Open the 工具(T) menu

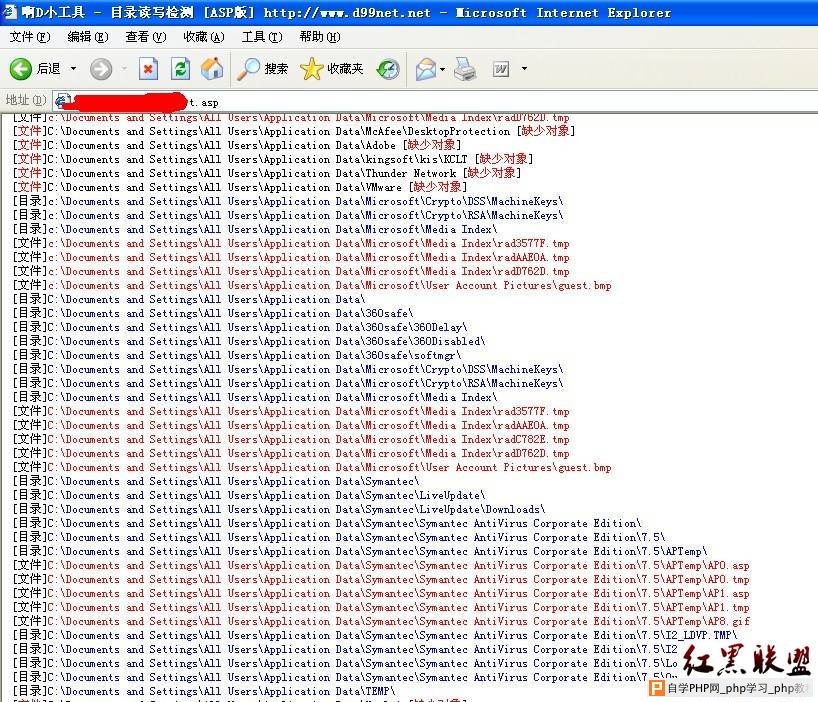coord(262,37)
